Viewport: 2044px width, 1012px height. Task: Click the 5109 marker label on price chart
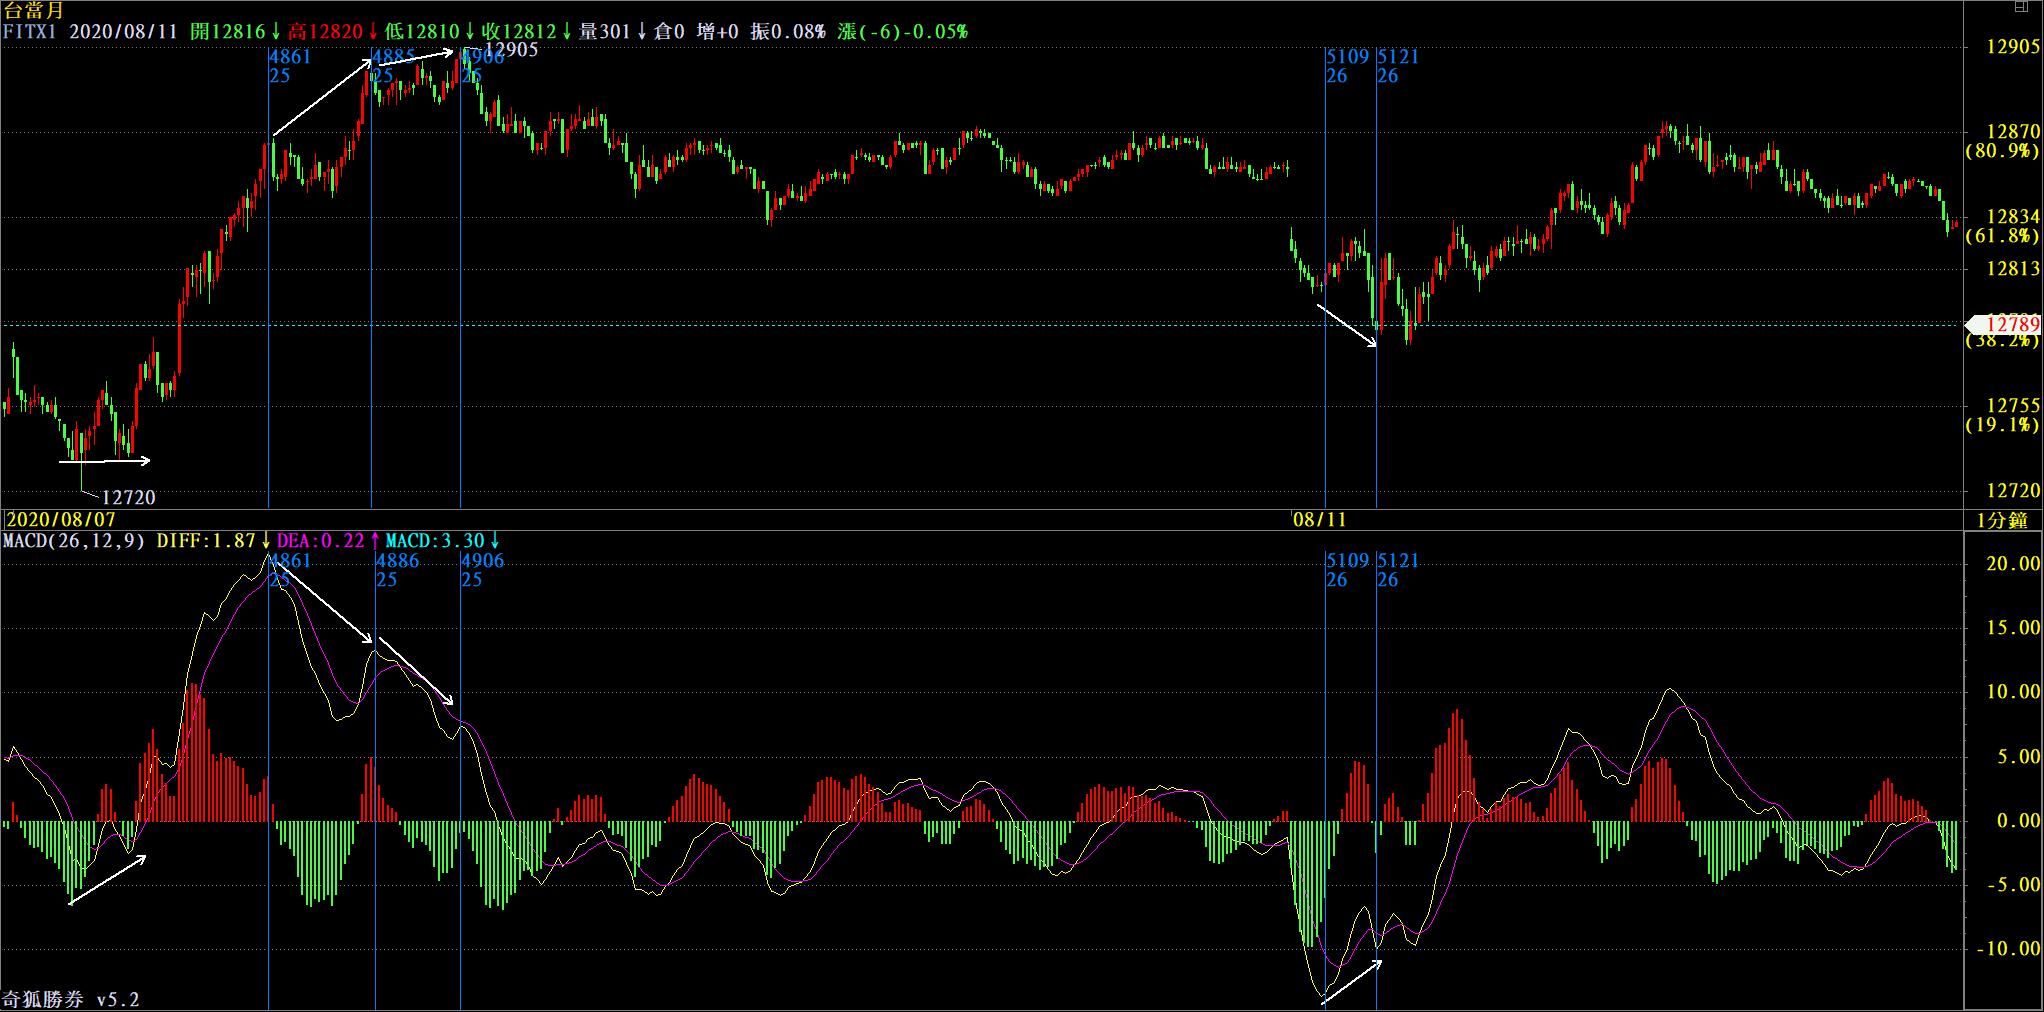point(1348,57)
